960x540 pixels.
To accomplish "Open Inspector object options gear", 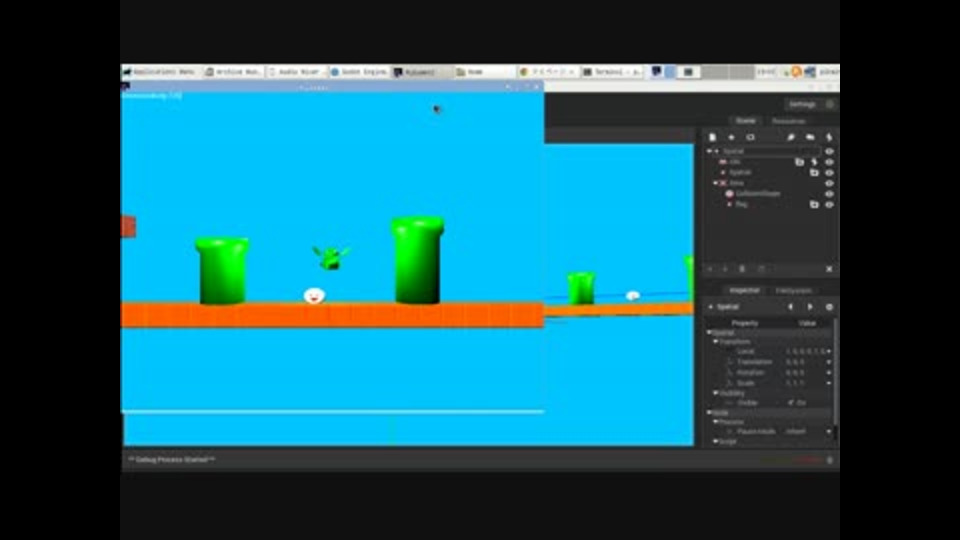I will tap(829, 307).
